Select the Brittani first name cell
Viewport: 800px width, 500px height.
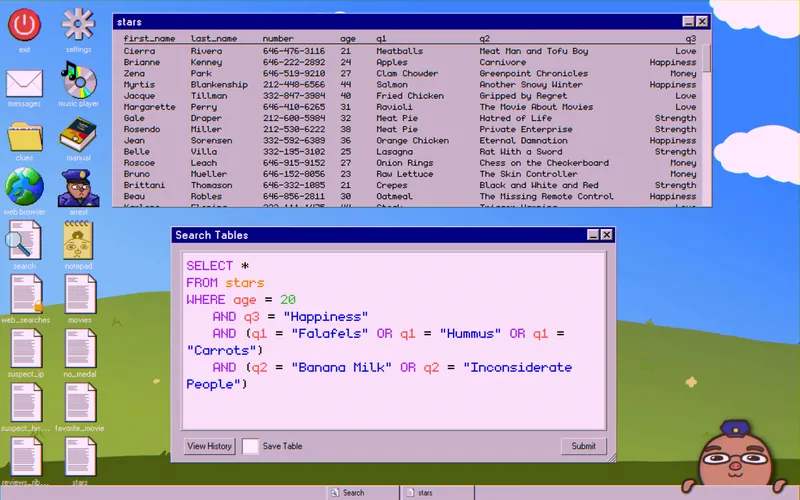144,186
